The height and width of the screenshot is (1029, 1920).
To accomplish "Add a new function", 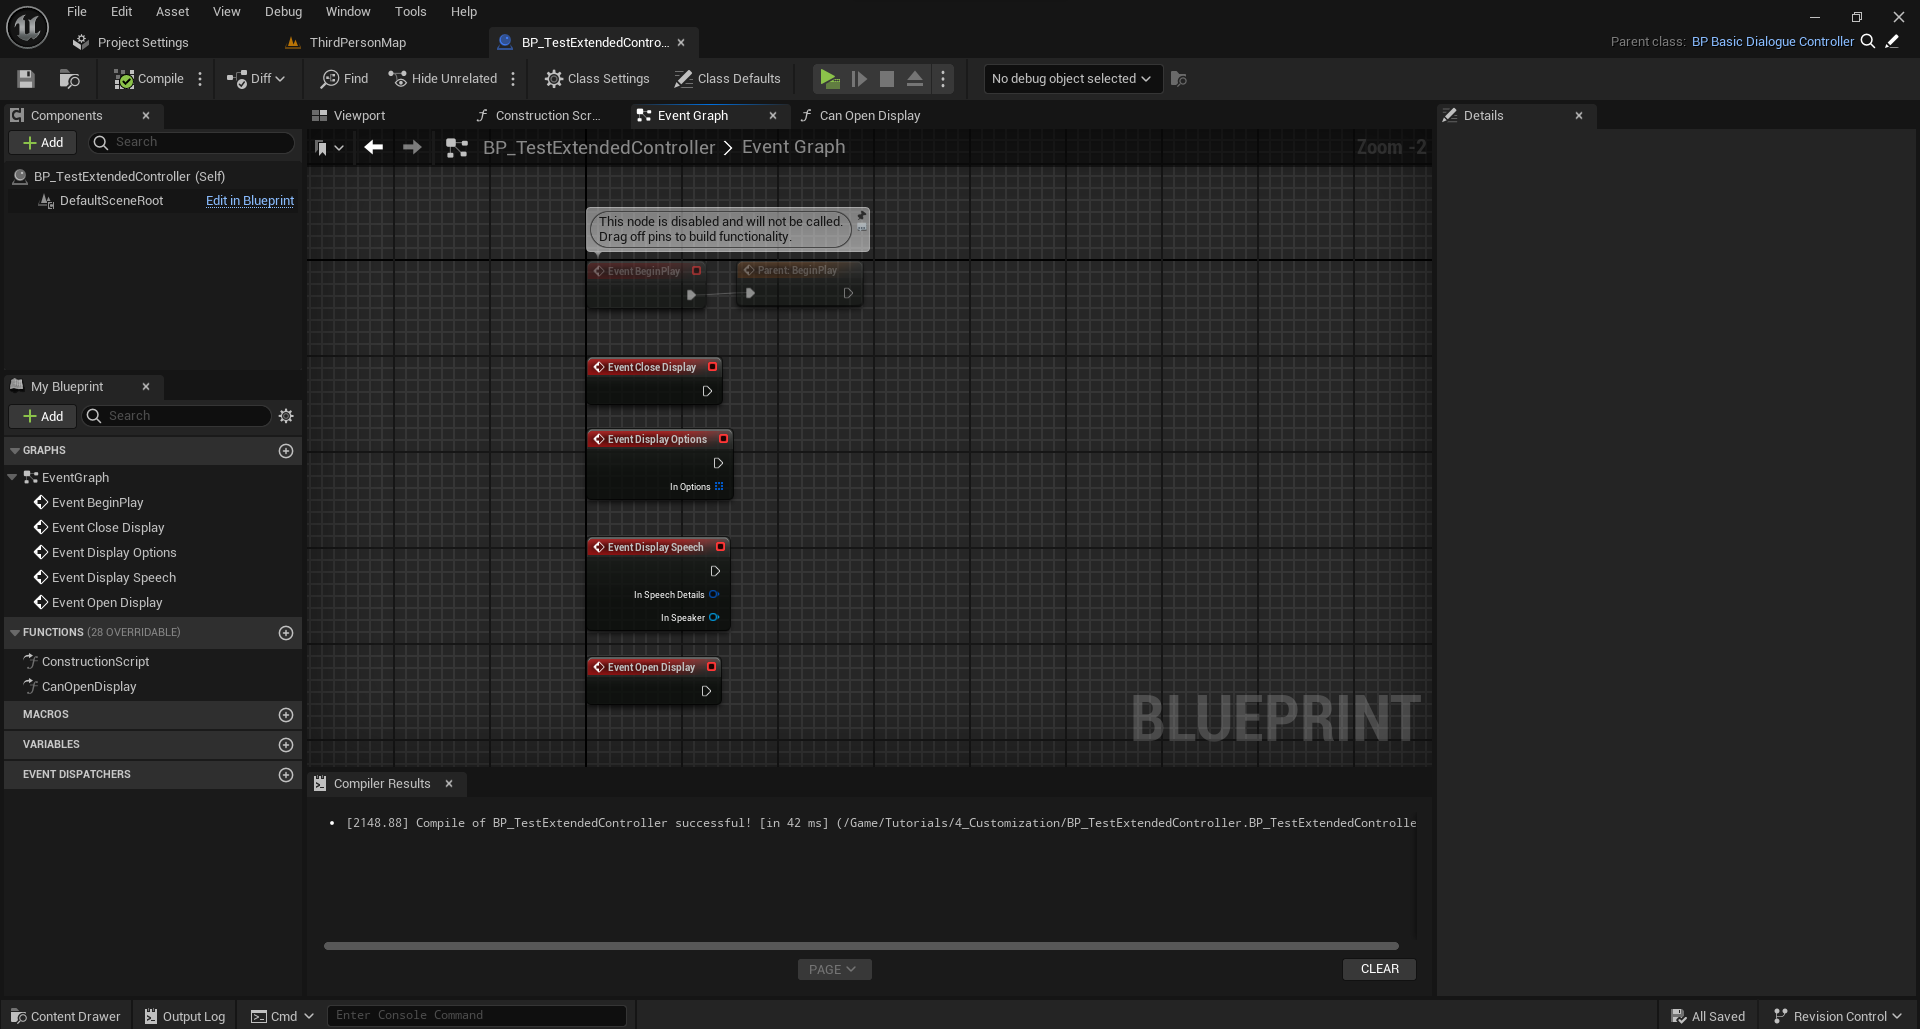I will (286, 633).
